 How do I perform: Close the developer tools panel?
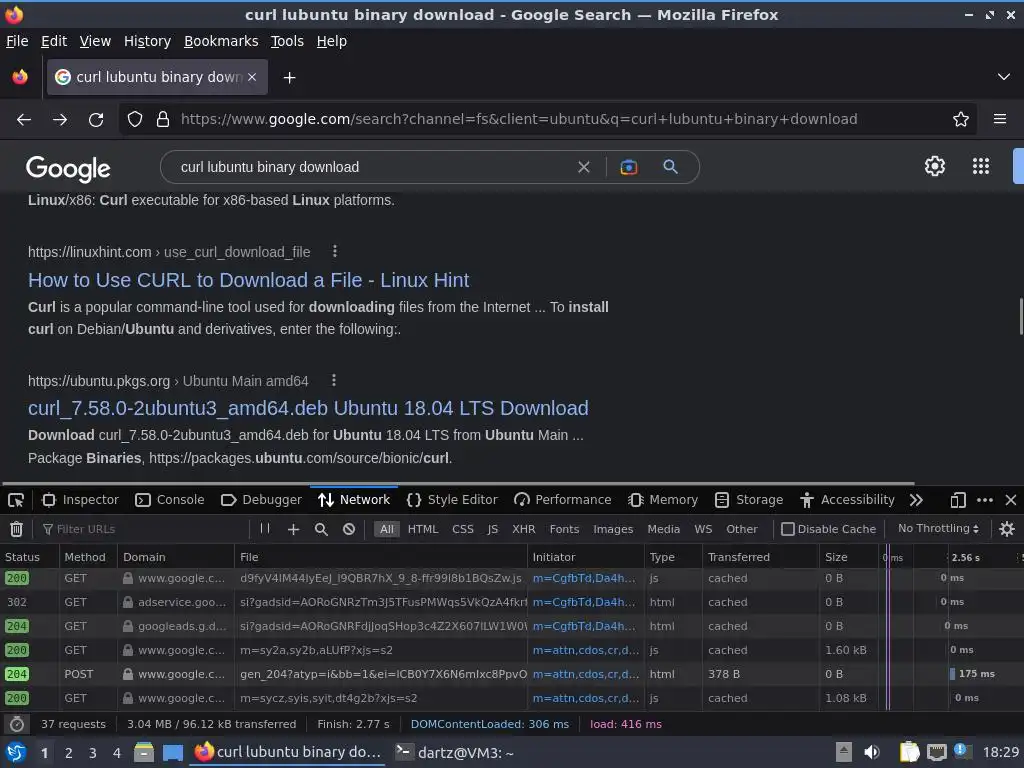[x=1011, y=500]
